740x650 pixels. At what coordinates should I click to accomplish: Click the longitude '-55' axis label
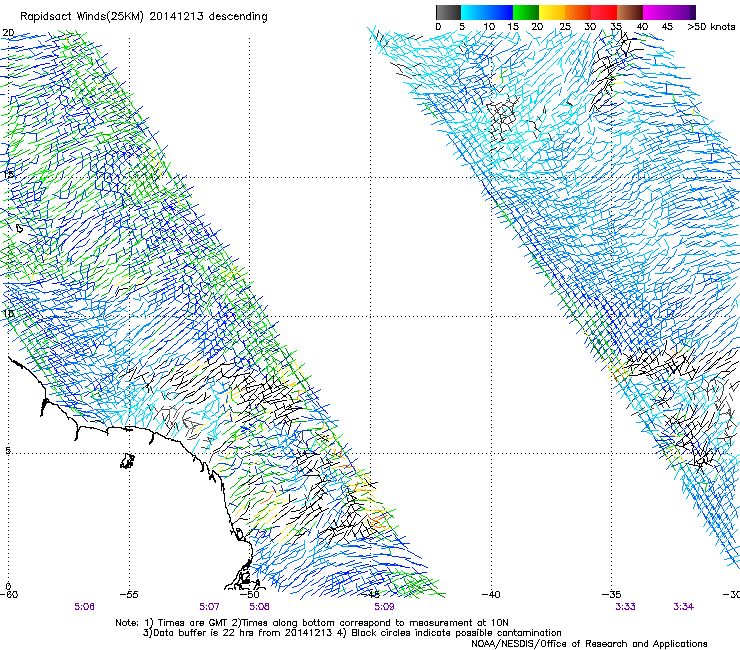tap(129, 595)
